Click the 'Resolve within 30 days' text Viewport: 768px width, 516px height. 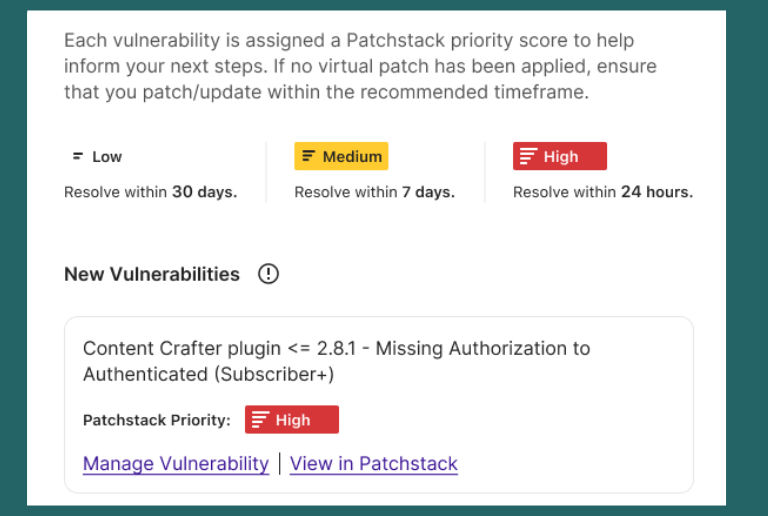(150, 192)
